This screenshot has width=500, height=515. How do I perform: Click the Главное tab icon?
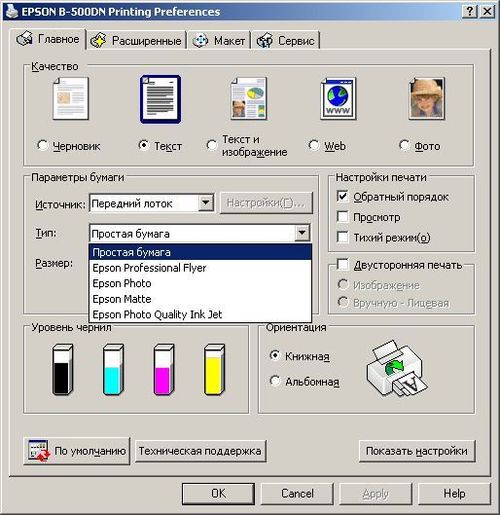click(25, 39)
